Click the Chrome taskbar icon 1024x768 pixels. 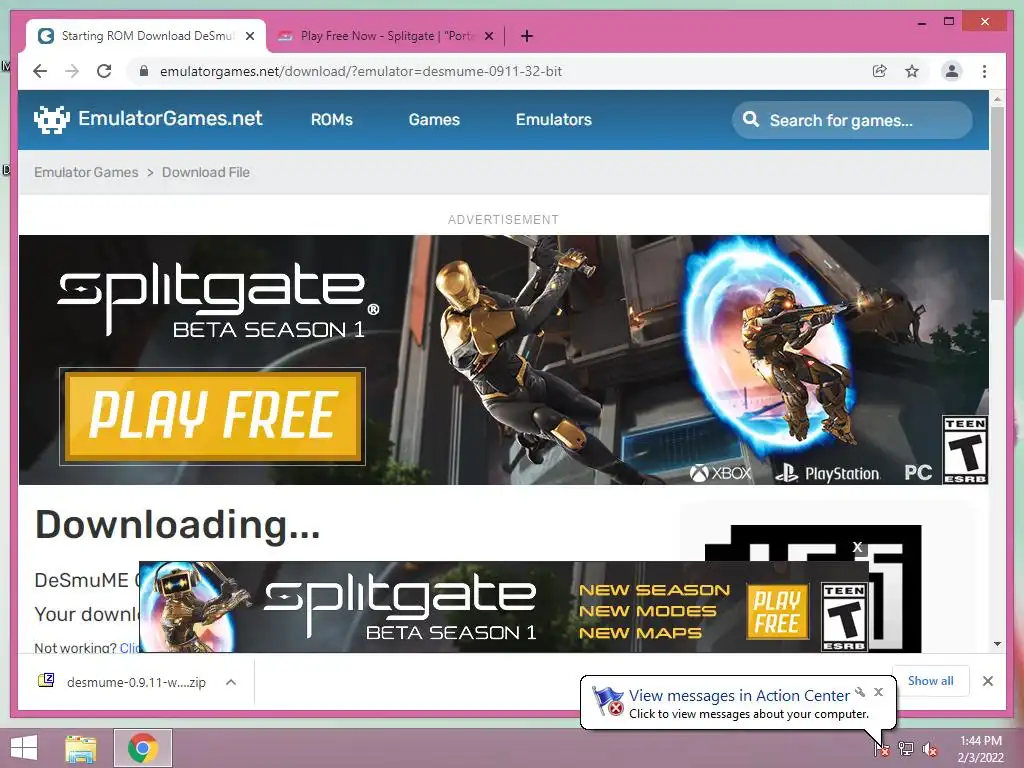[143, 748]
